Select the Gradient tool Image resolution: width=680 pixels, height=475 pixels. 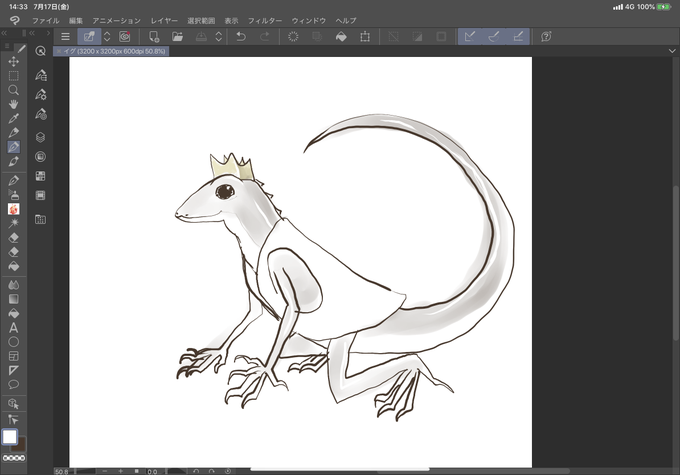tap(13, 299)
